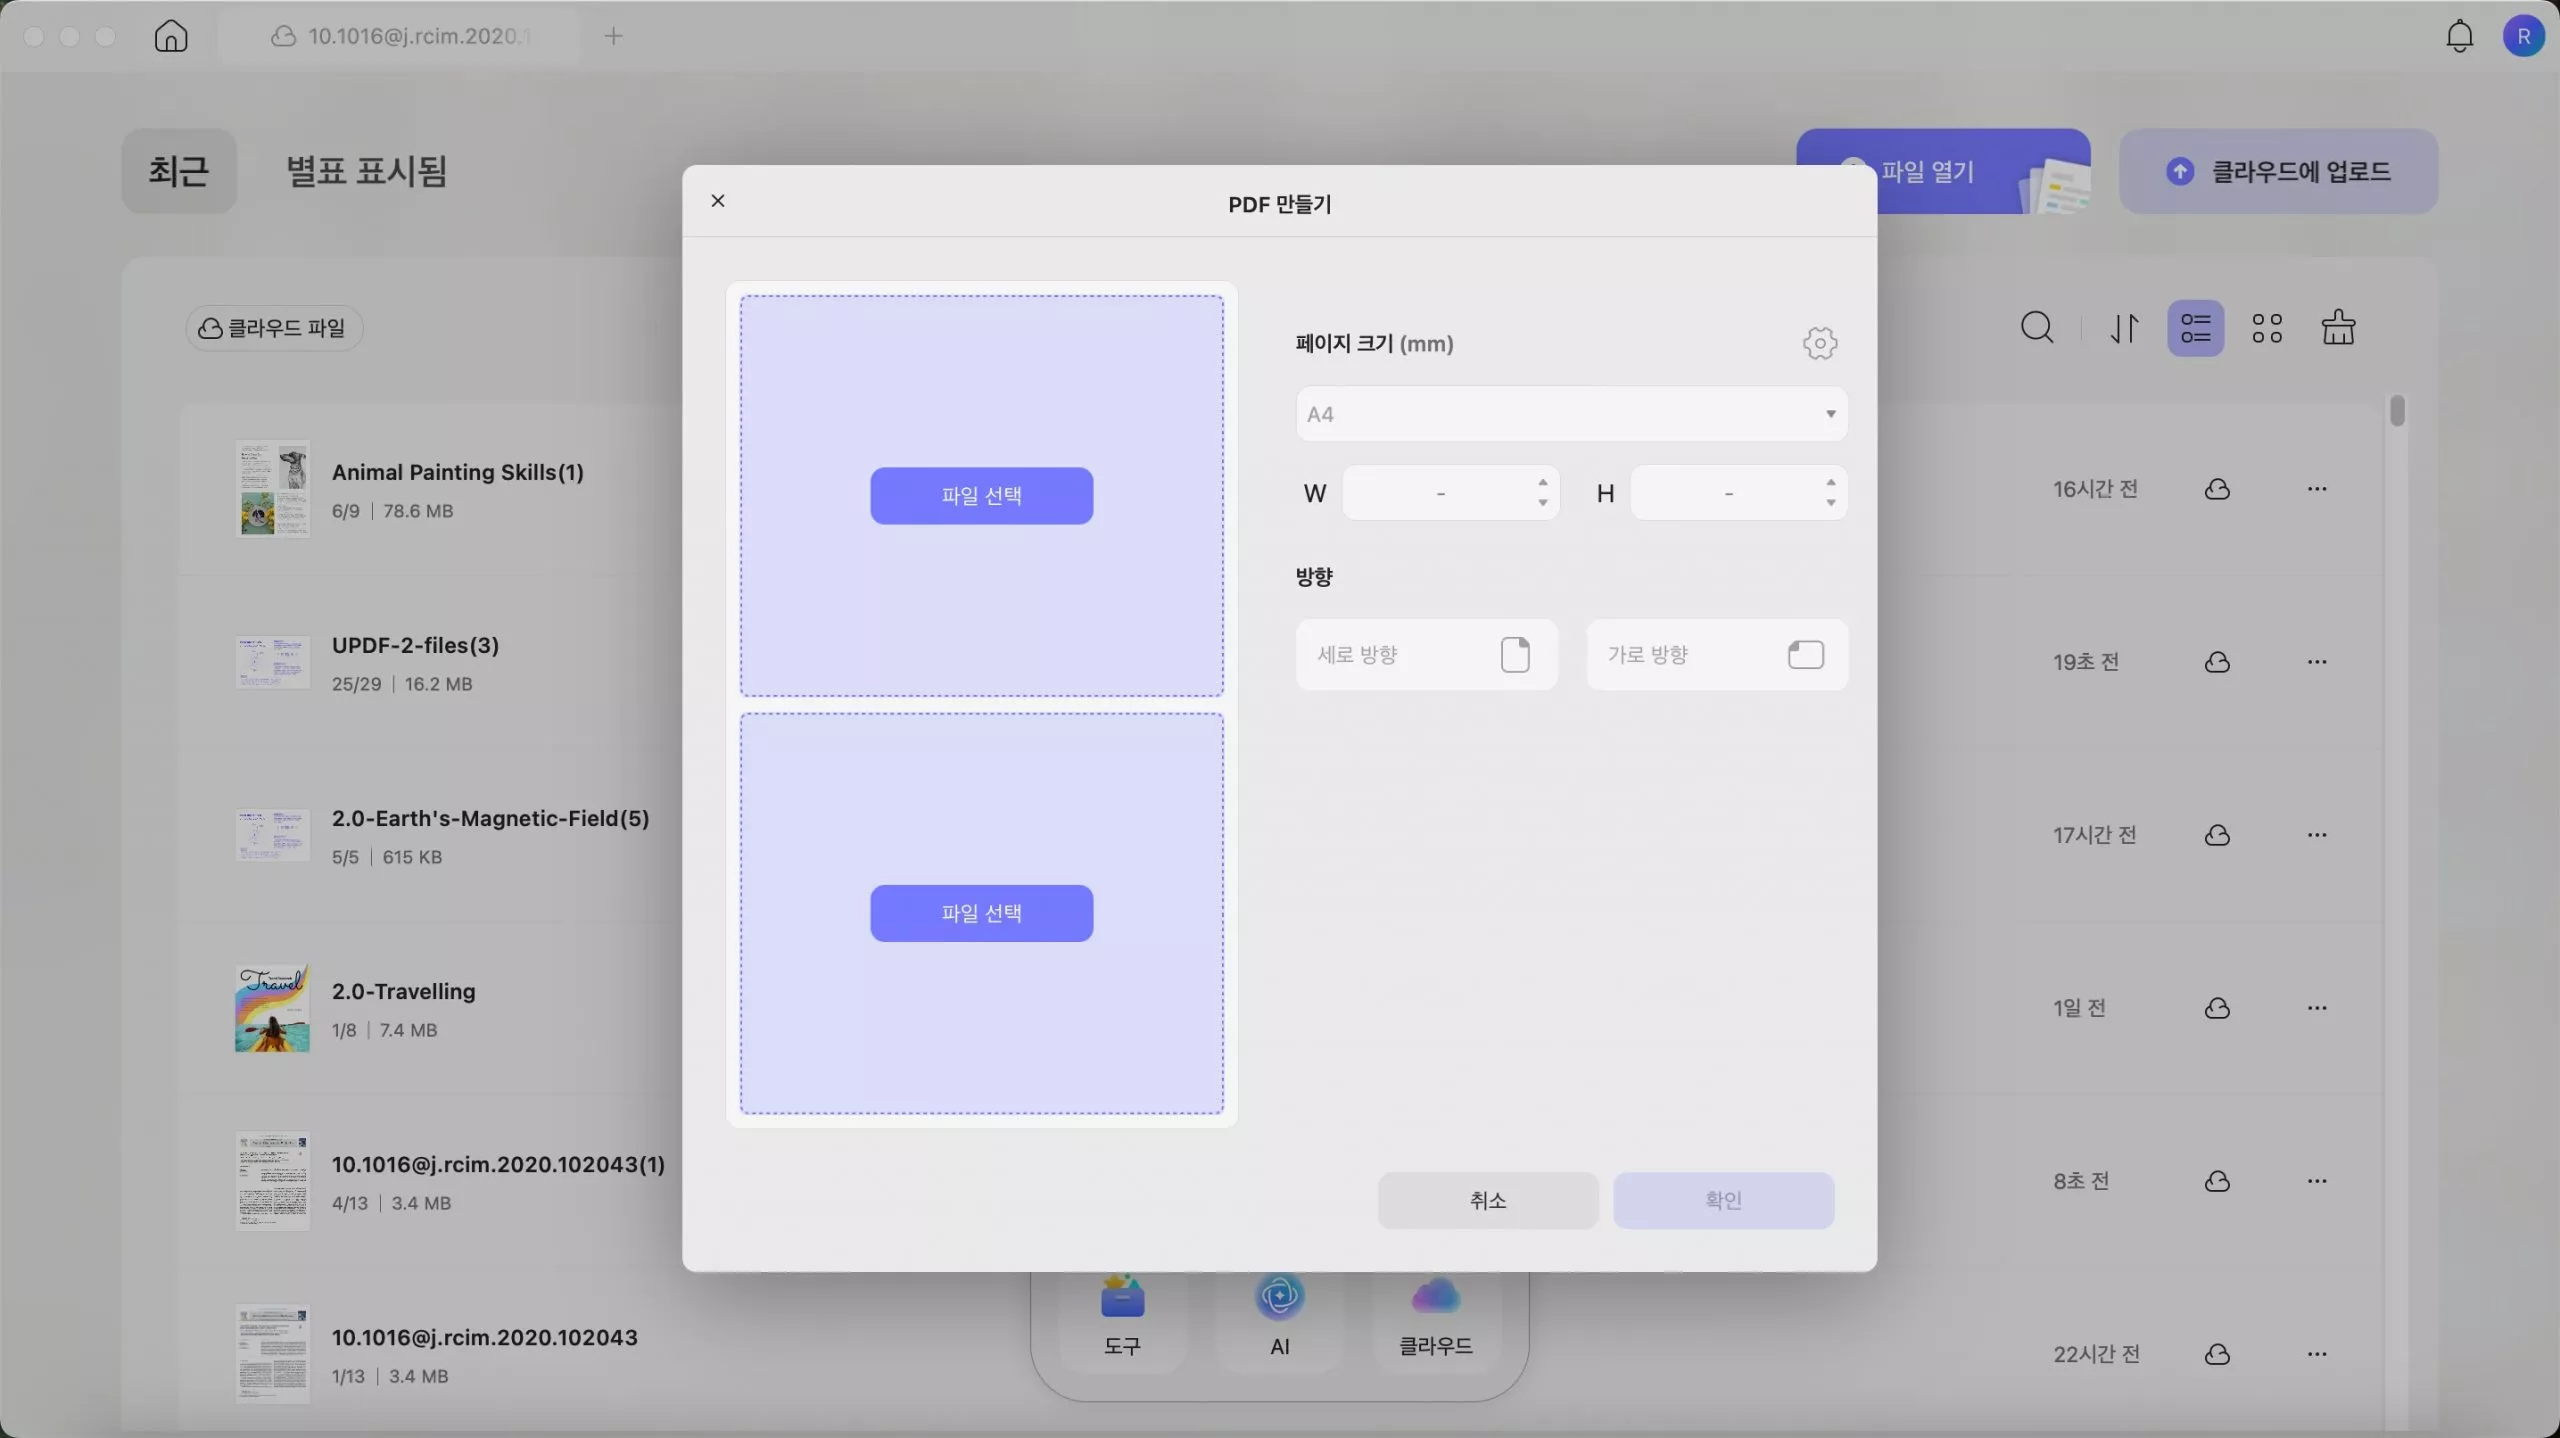Click the search magnifier icon
2560x1438 pixels.
tap(2037, 328)
